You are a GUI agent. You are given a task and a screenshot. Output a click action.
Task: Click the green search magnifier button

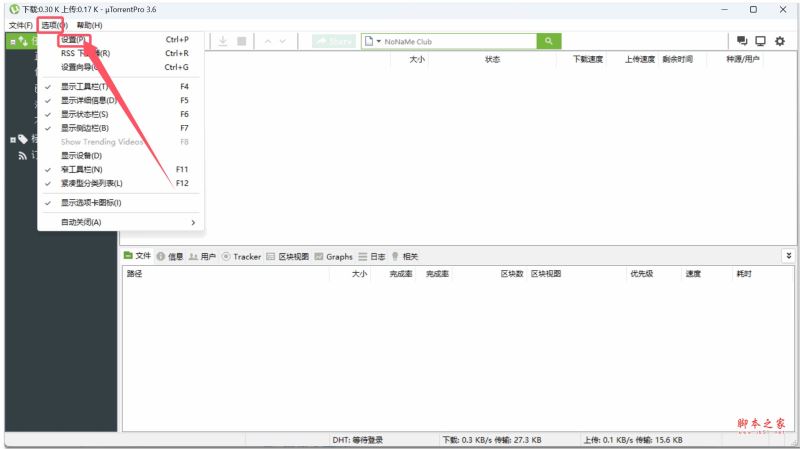coord(549,41)
